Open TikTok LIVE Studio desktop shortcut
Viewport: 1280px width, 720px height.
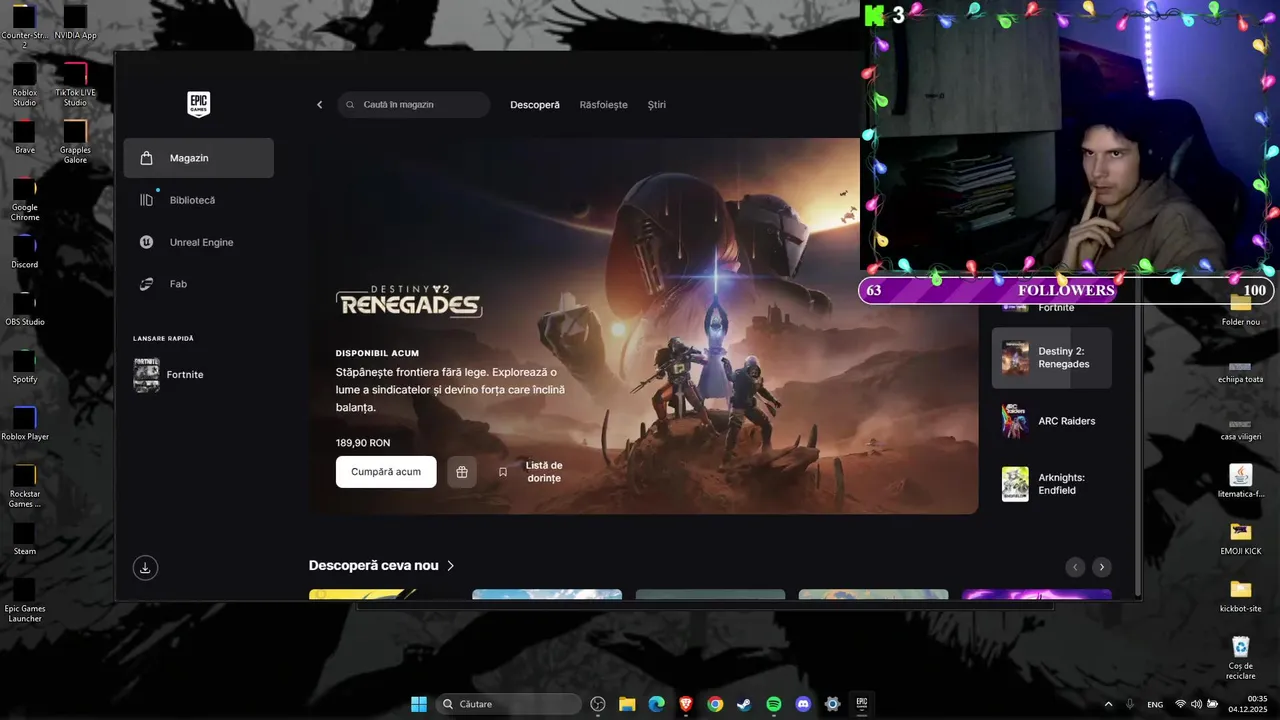(x=75, y=84)
